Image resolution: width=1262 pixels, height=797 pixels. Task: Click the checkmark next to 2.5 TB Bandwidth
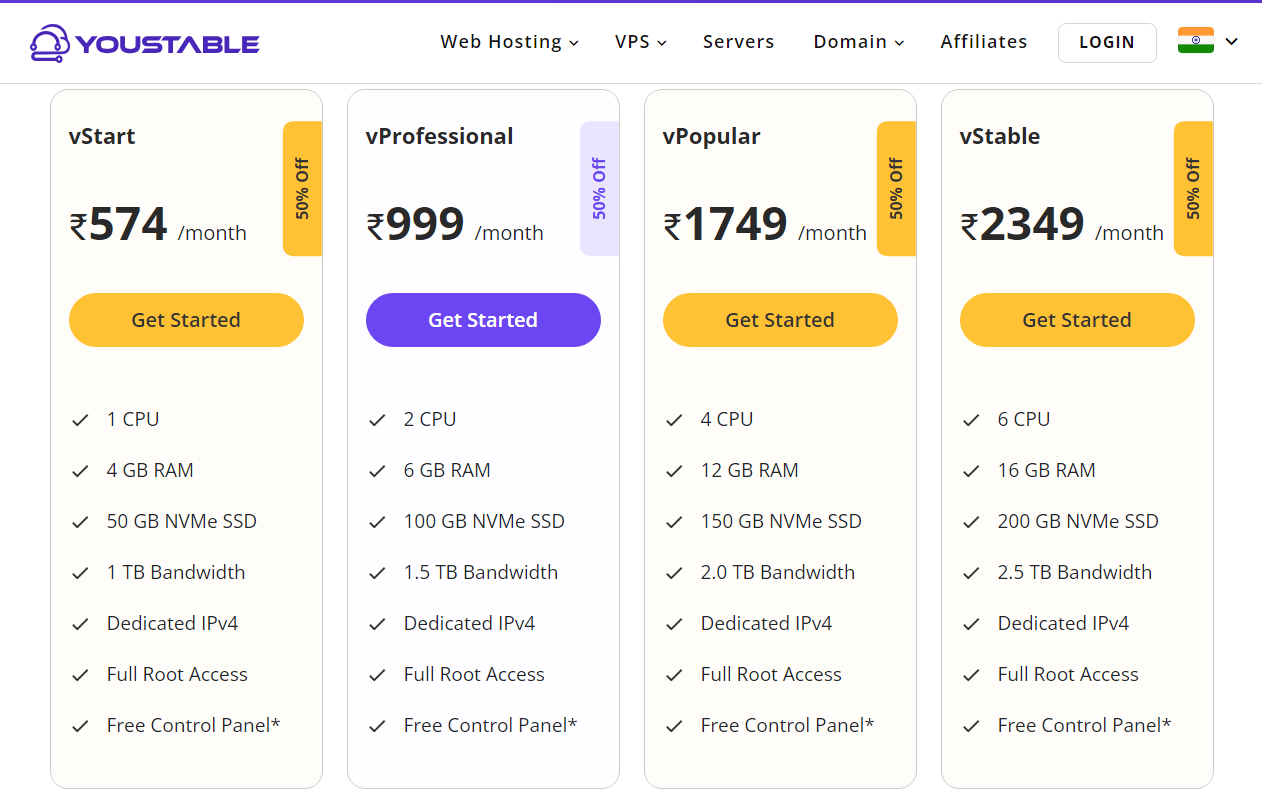971,573
